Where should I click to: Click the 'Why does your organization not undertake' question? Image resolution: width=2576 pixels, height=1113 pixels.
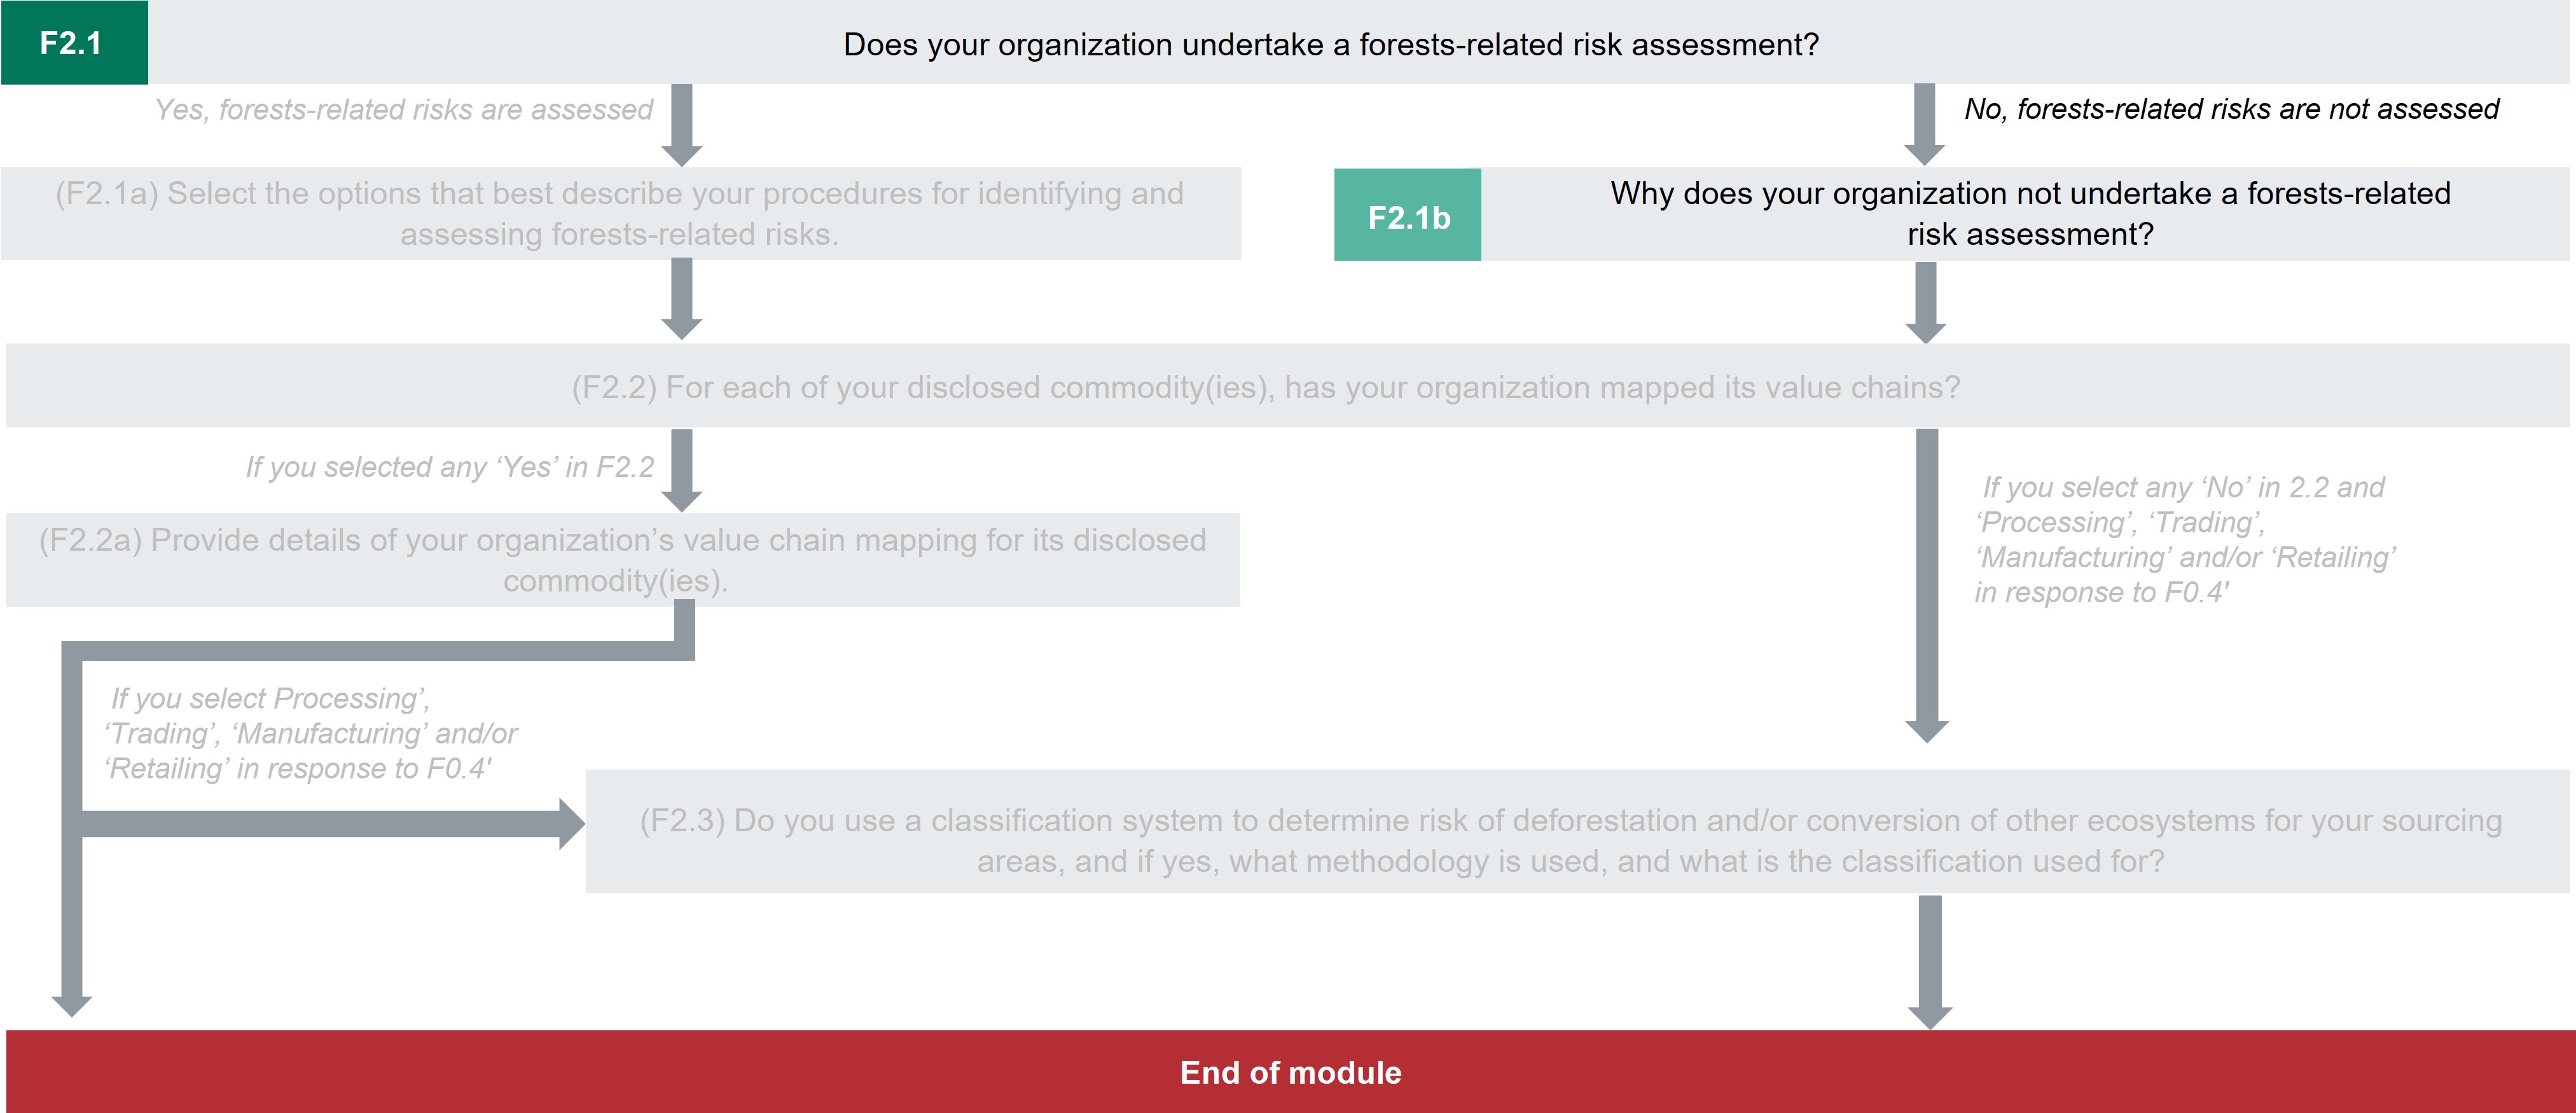click(2029, 213)
